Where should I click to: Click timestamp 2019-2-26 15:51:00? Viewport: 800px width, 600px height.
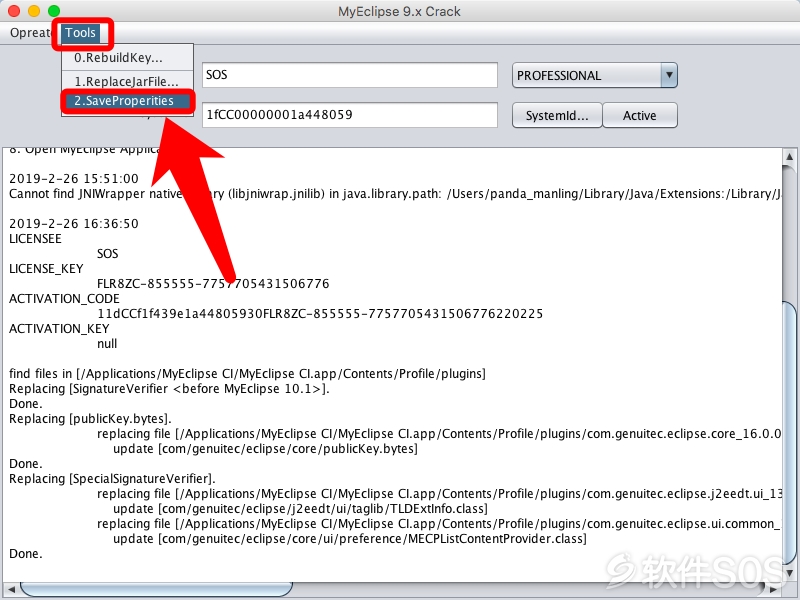tap(74, 179)
